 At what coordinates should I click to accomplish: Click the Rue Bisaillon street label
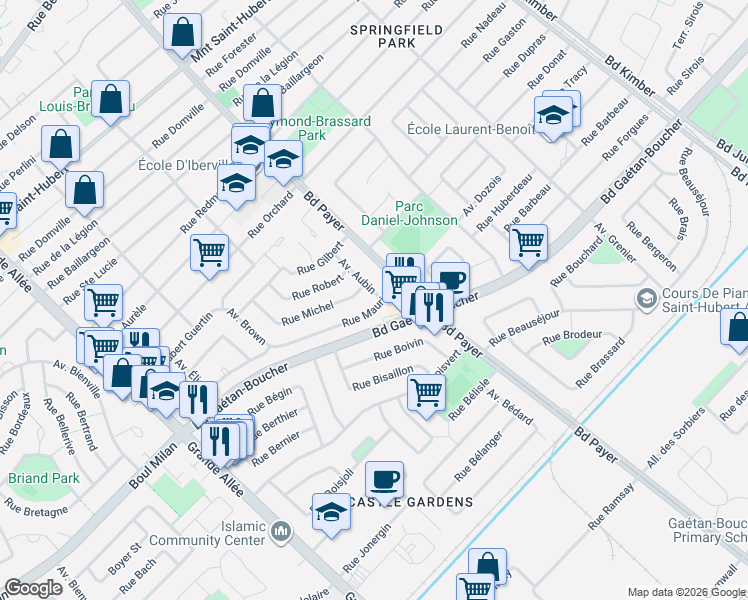pyautogui.click(x=383, y=378)
